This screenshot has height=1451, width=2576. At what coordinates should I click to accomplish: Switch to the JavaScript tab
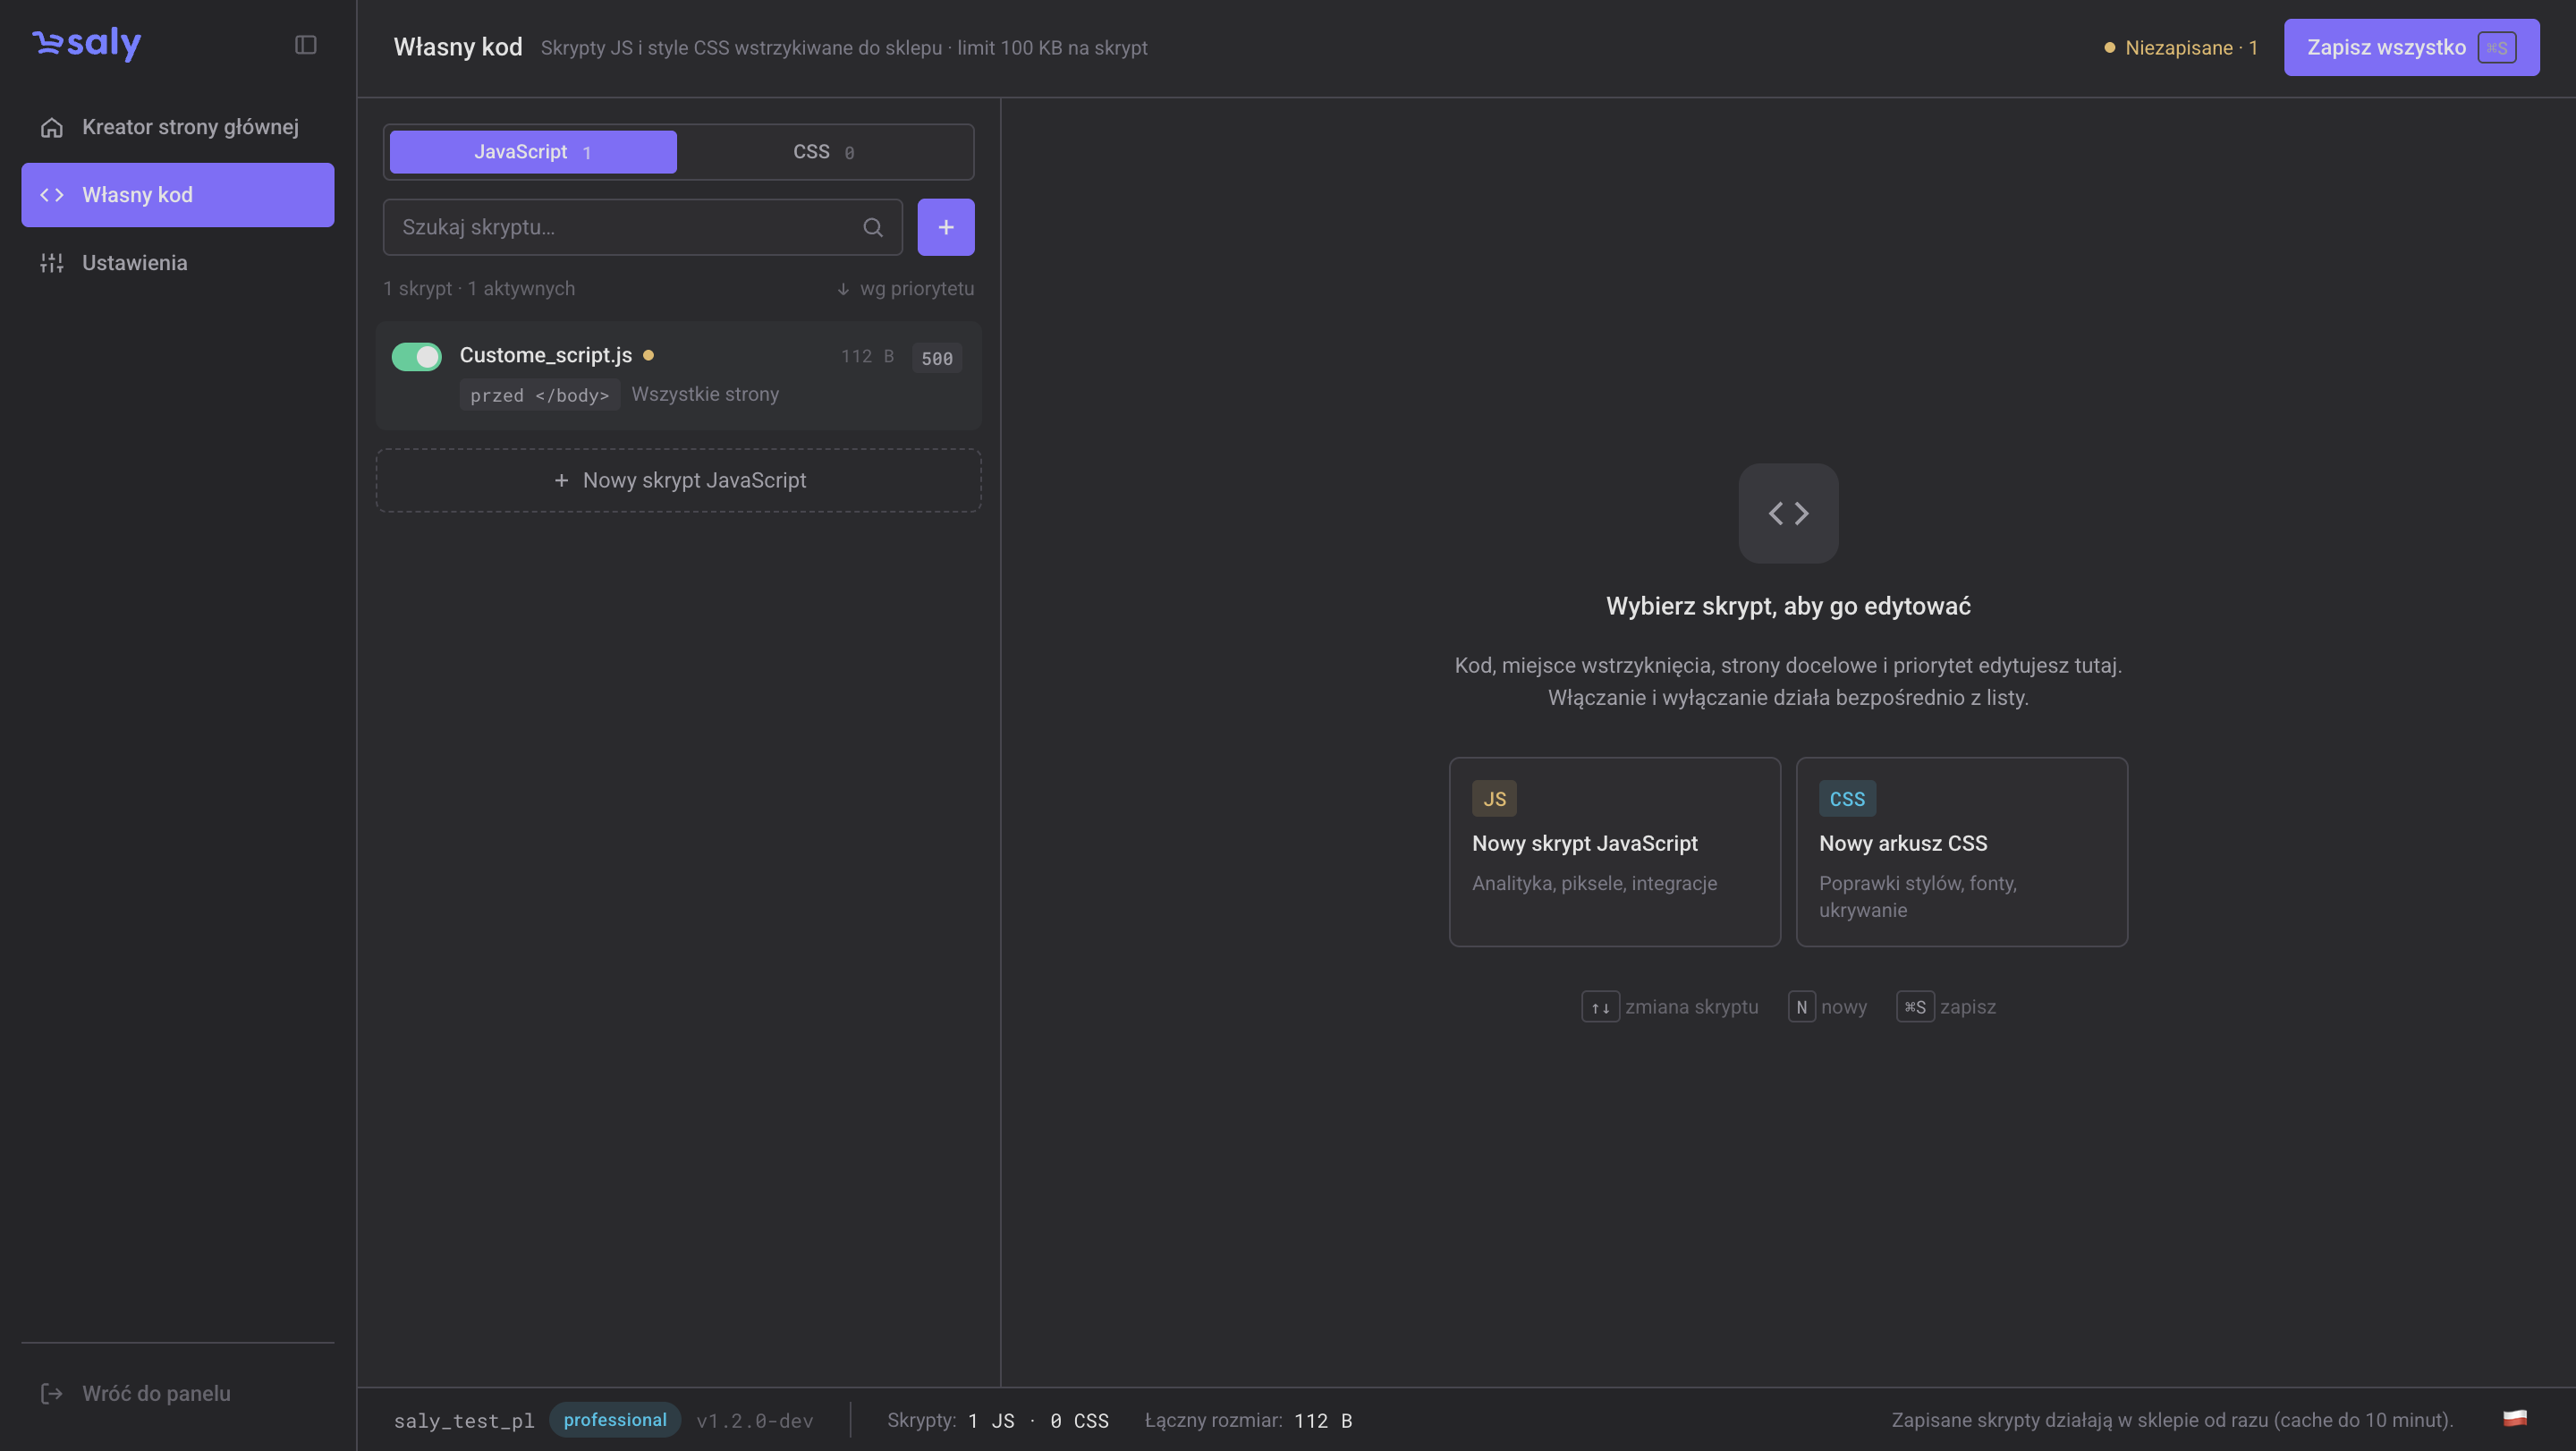pyautogui.click(x=533, y=152)
